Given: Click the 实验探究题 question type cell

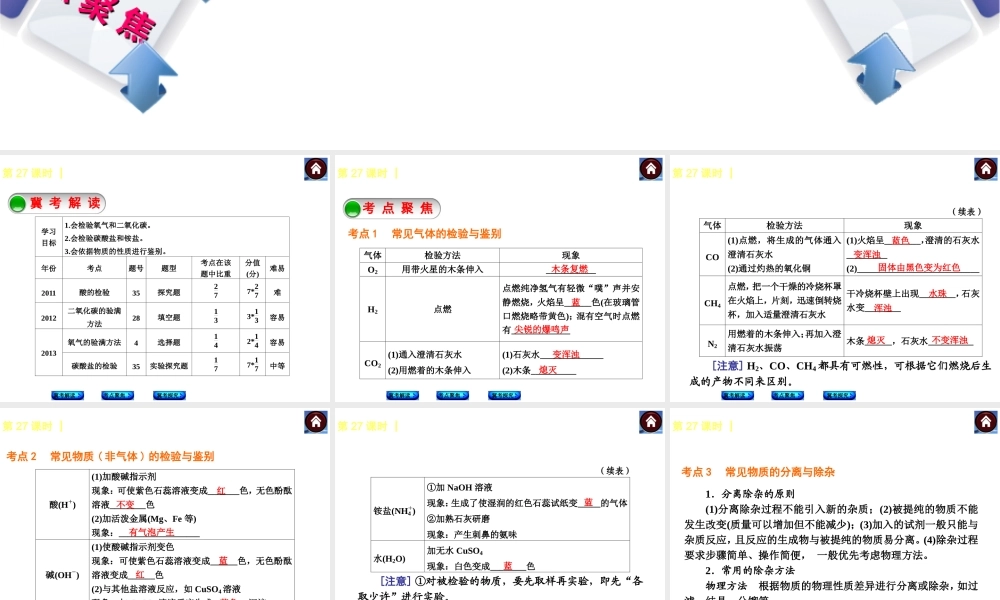Looking at the screenshot, I should pyautogui.click(x=169, y=366).
